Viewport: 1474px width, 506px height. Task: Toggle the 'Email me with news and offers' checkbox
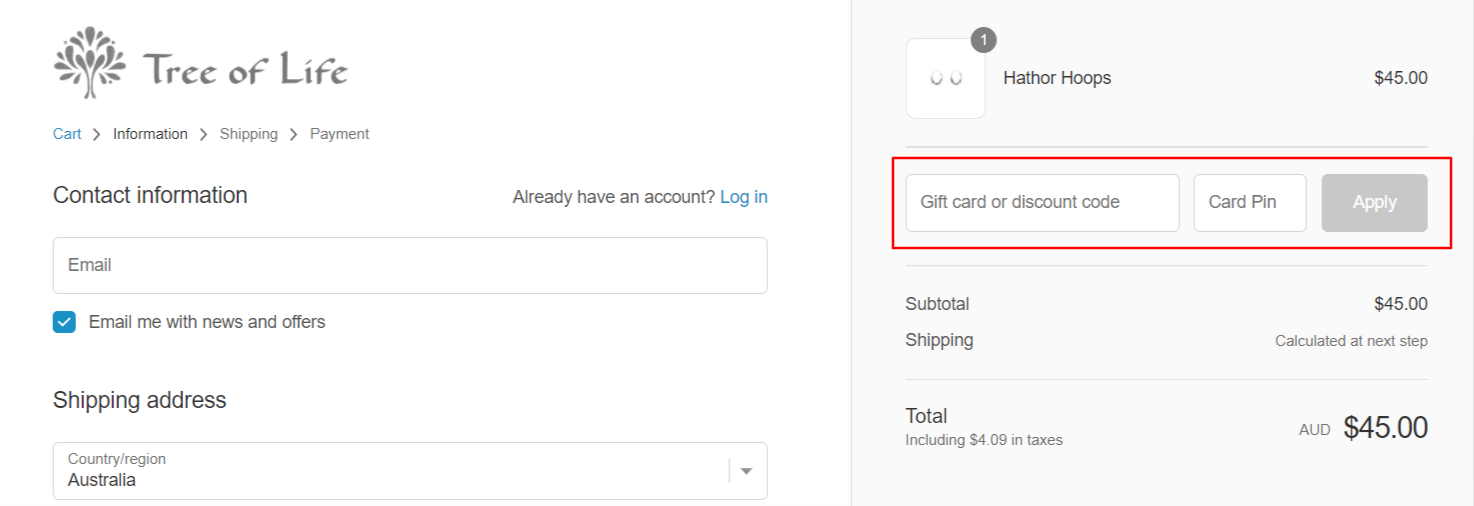[64, 322]
